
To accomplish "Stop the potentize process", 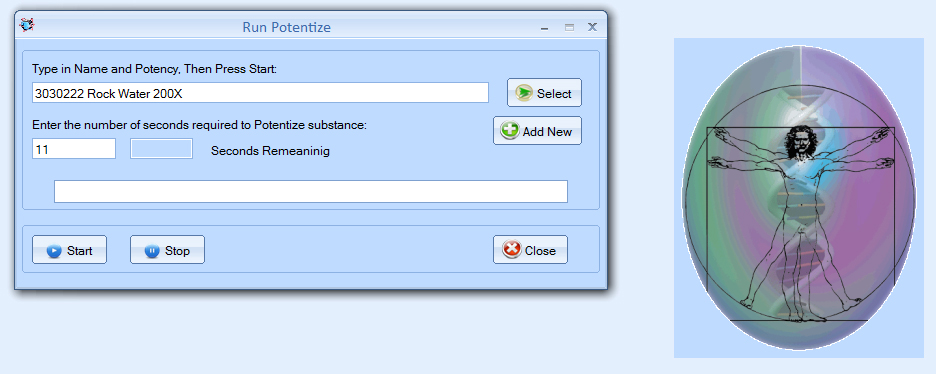I will click(167, 249).
